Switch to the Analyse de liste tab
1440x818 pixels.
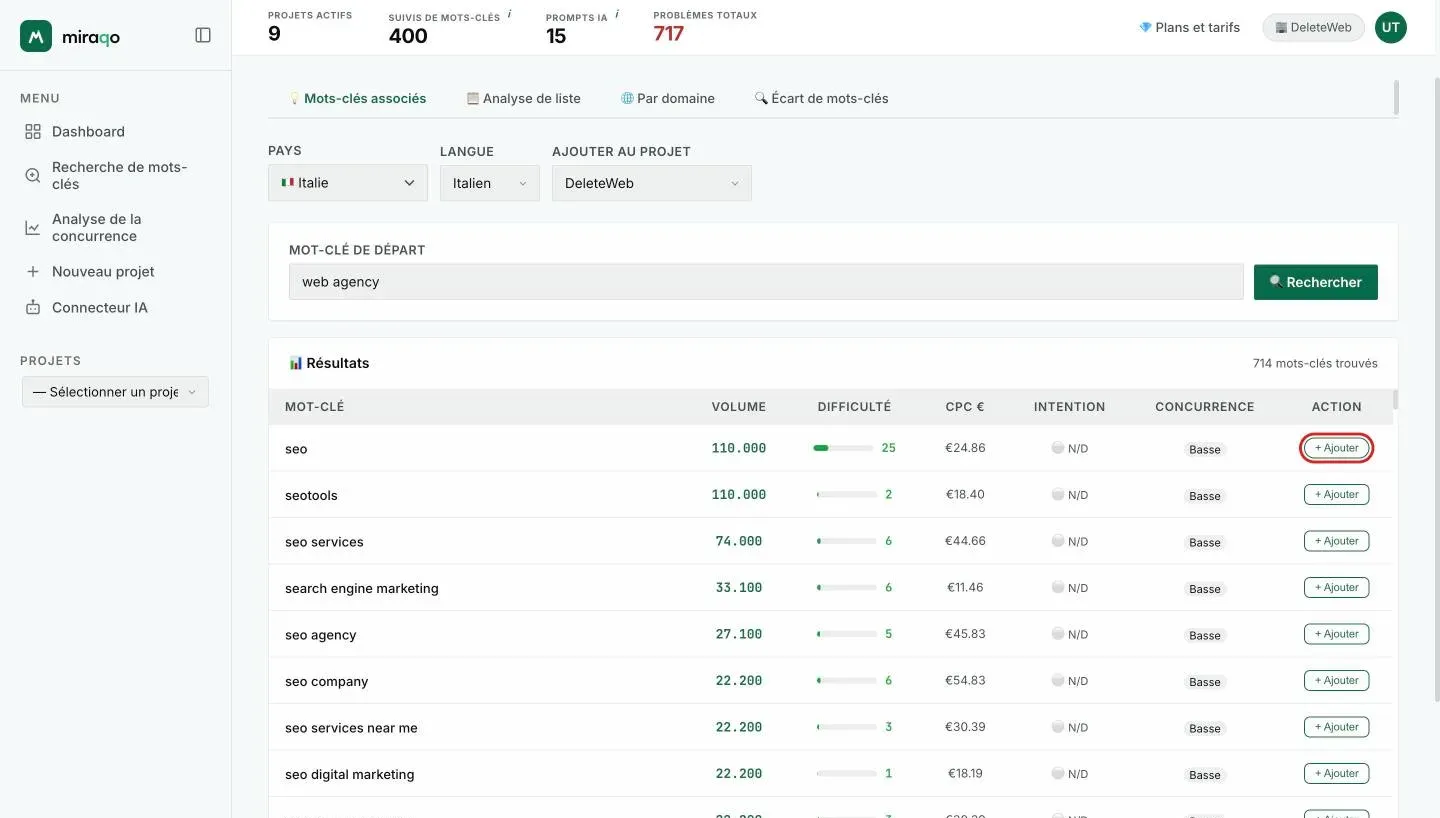(x=523, y=98)
